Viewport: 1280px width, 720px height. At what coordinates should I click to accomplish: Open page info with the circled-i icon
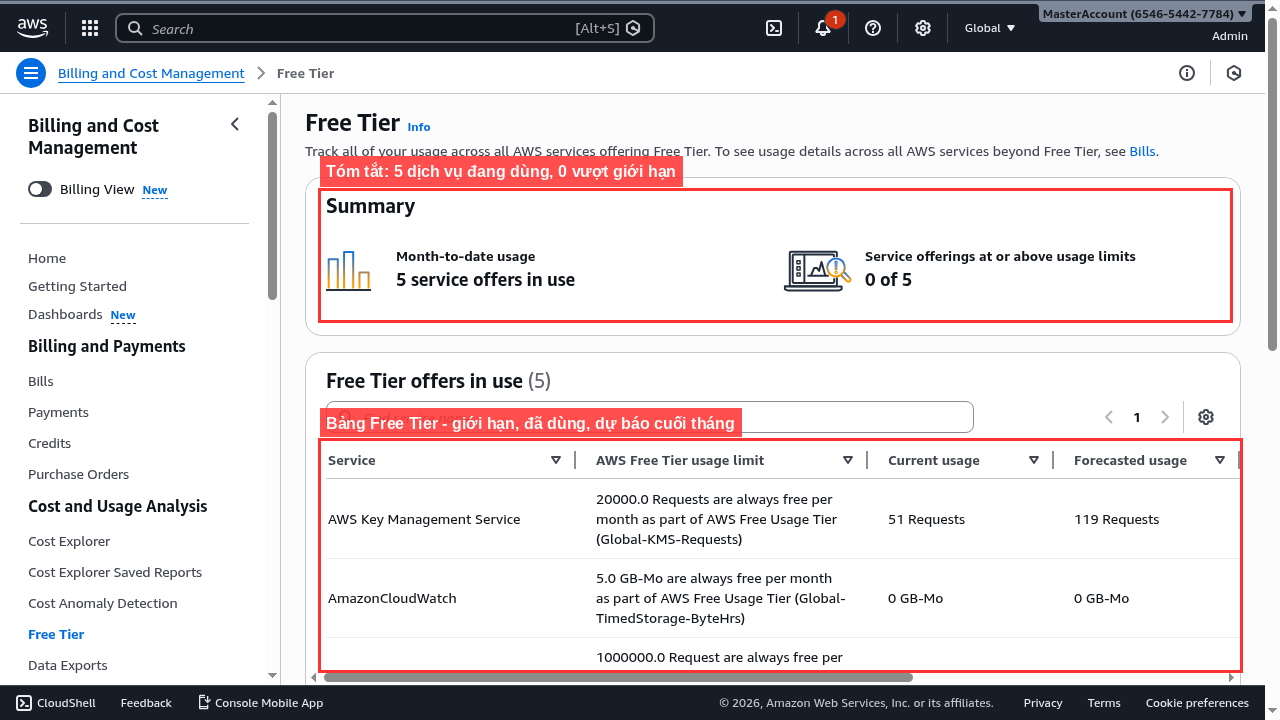(x=1187, y=72)
